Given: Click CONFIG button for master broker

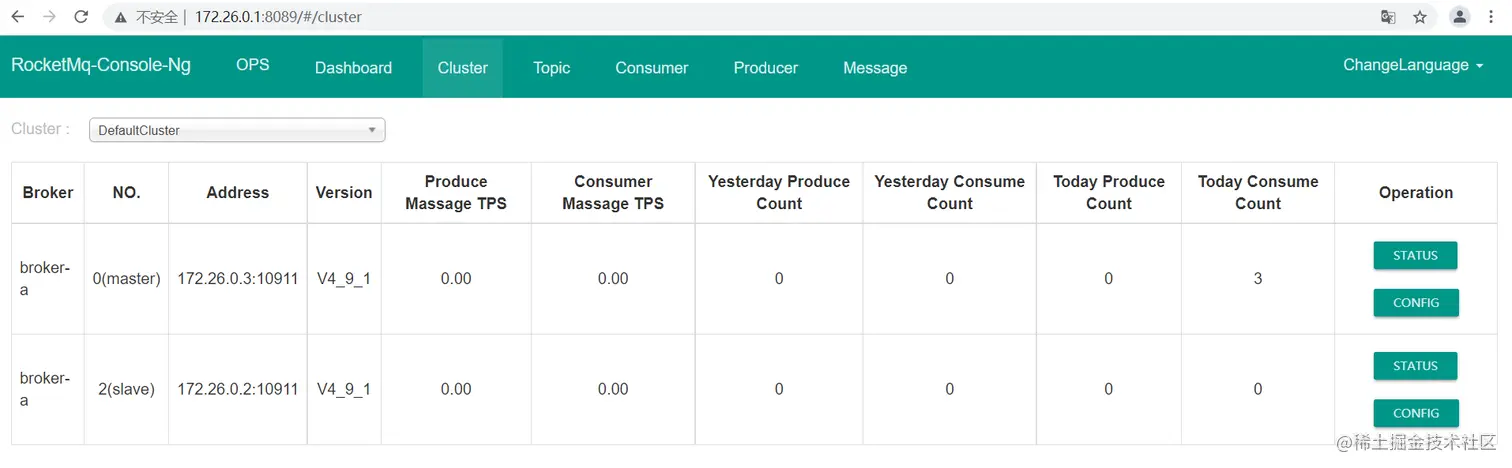Looking at the screenshot, I should [x=1415, y=303].
